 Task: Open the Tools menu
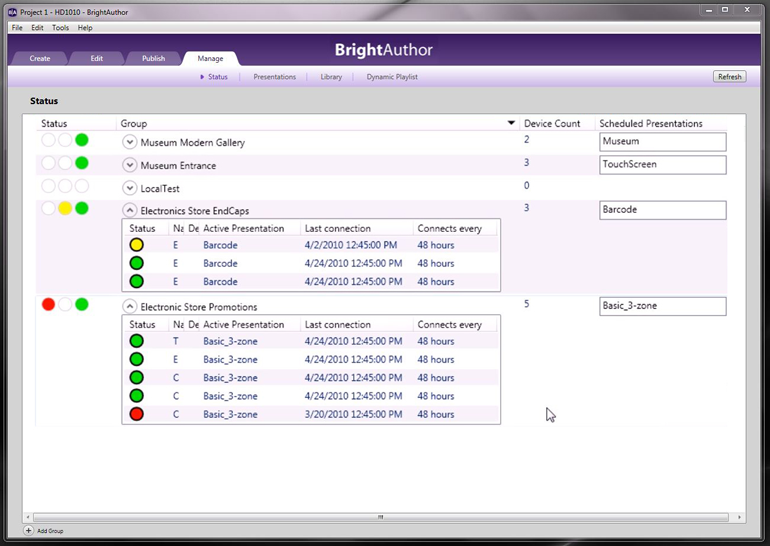[60, 28]
